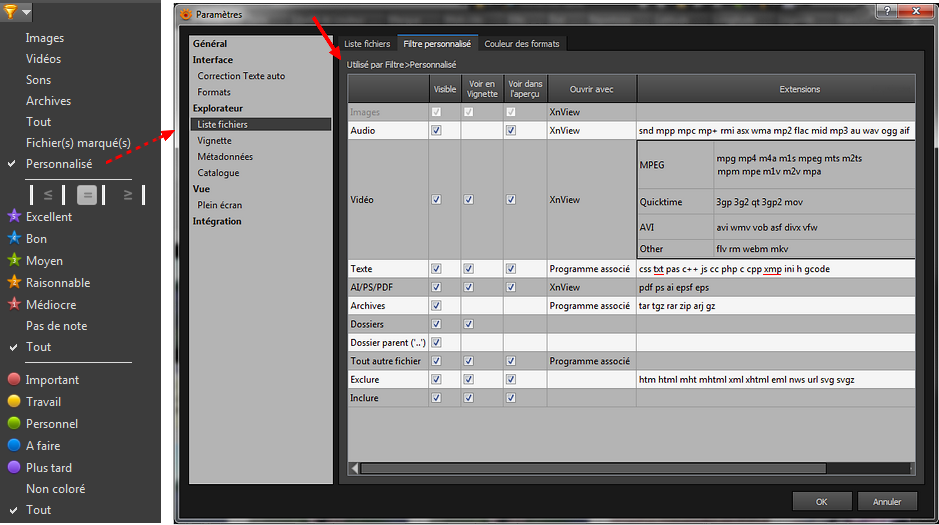This screenshot has width=939, height=525.
Task: Toggle Voir dans l'aperçu for Exclure row
Action: (511, 380)
